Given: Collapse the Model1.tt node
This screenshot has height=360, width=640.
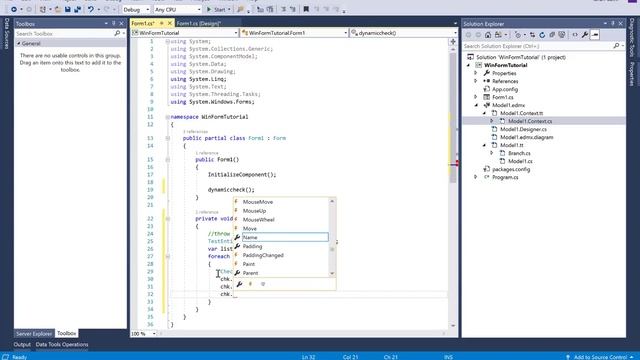Looking at the screenshot, I should click(484, 145).
